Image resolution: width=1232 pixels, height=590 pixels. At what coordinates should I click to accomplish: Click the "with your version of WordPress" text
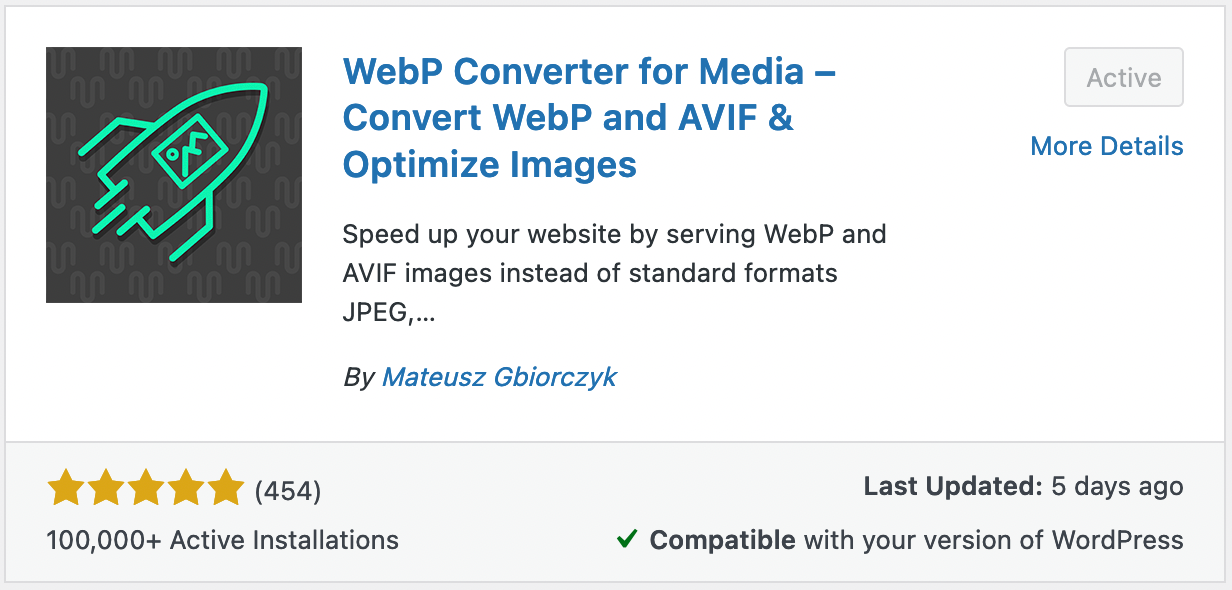click(x=993, y=540)
